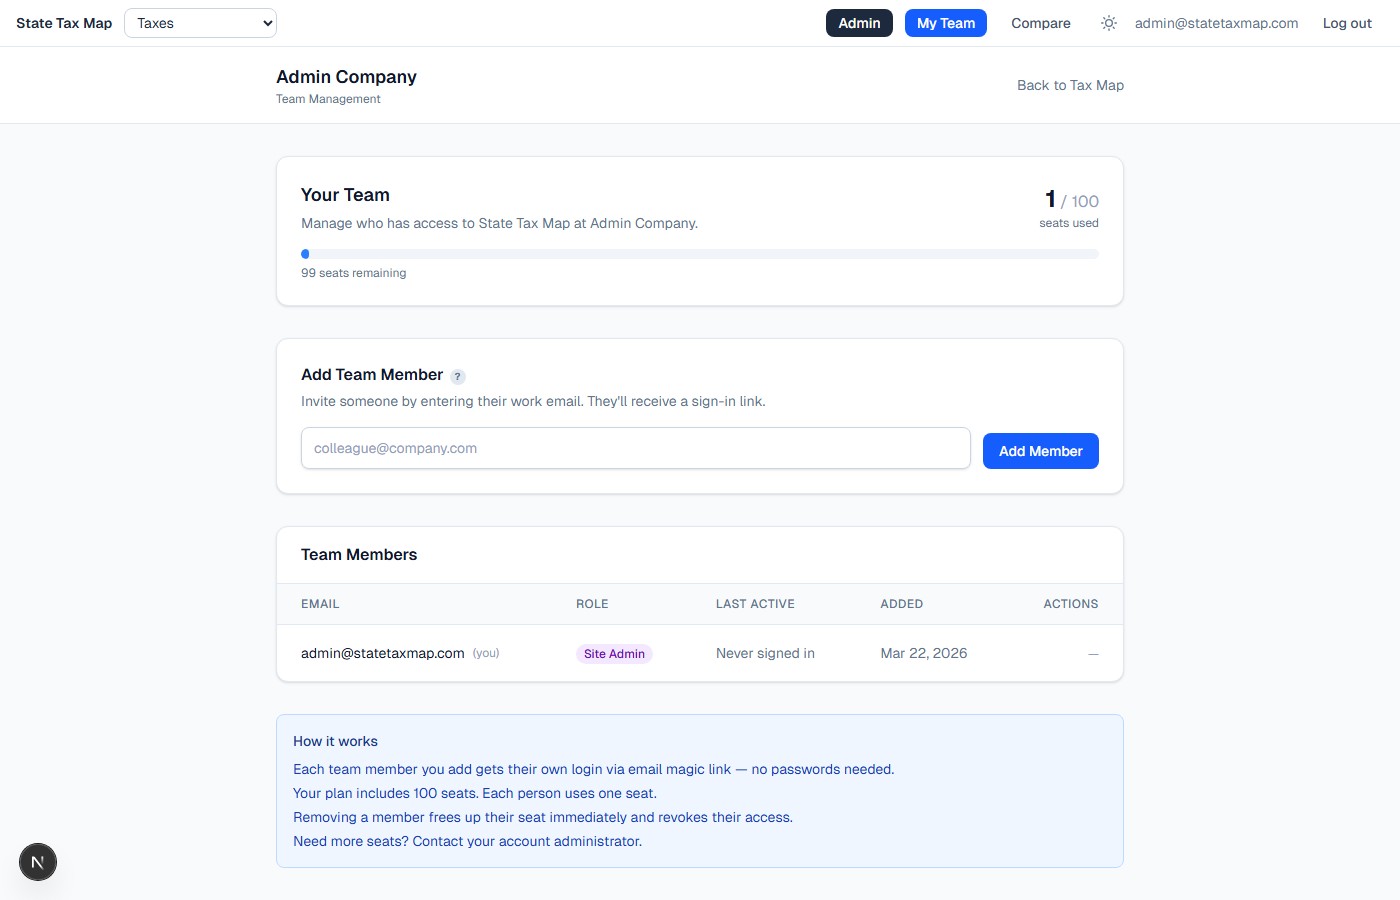Click admin@statetaxmap.com in the top bar
Screen dimensions: 1400x900
click(x=1216, y=23)
